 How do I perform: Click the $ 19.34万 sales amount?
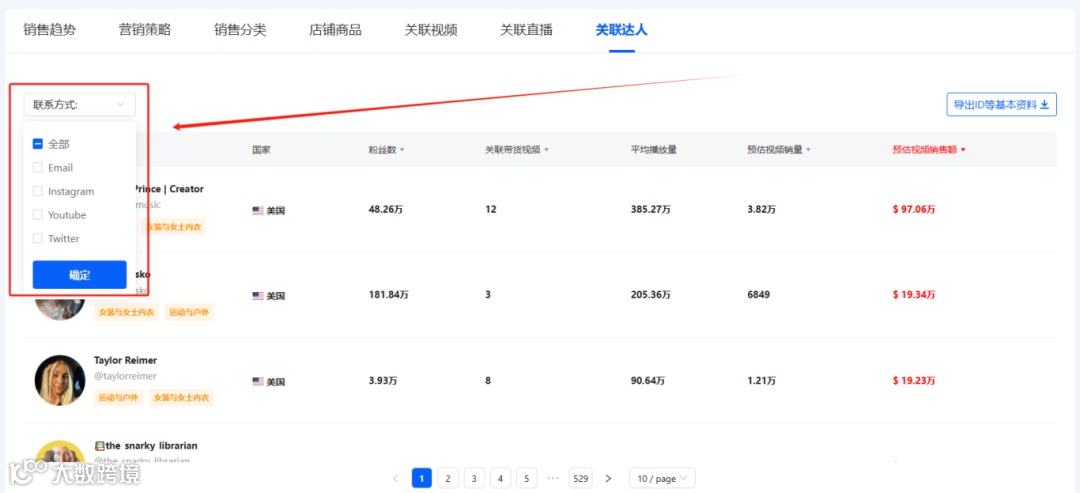914,295
